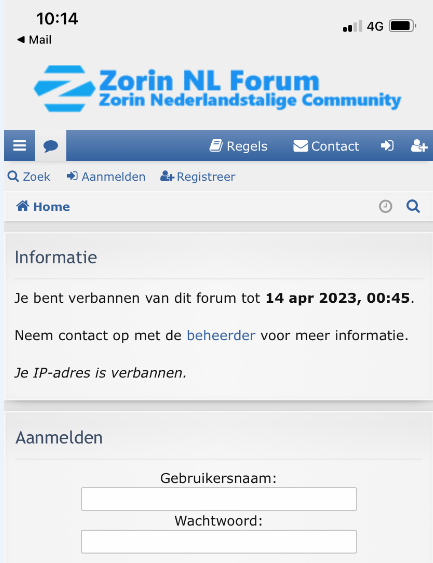
Task: Click the Zorin NL Forum title
Action: (209, 80)
